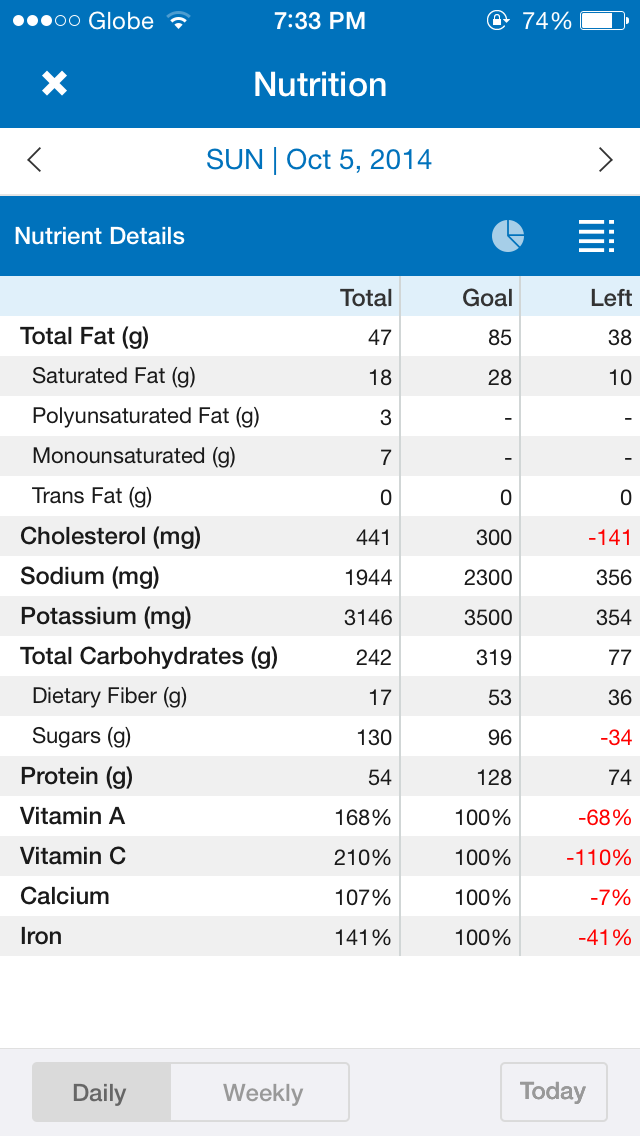This screenshot has width=640, height=1136.
Task: Select the Goal column header
Action: (x=488, y=298)
